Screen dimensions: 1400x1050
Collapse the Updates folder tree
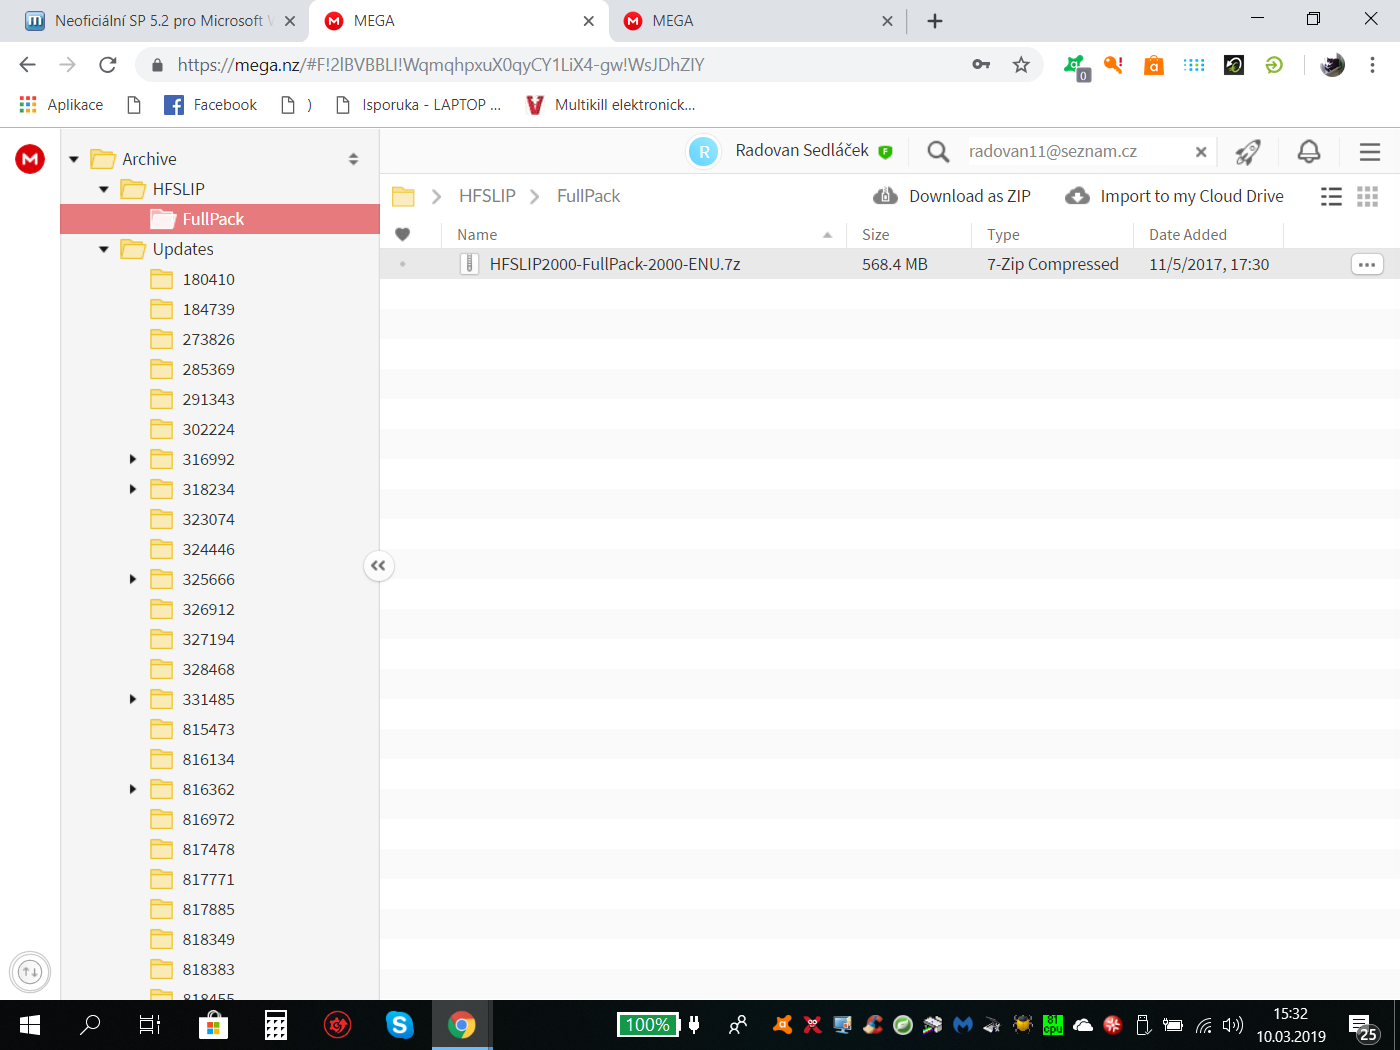point(104,249)
